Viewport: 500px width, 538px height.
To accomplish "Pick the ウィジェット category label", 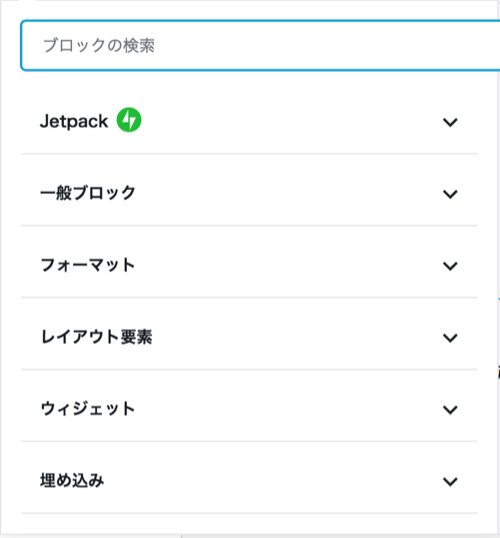I will tap(88, 409).
